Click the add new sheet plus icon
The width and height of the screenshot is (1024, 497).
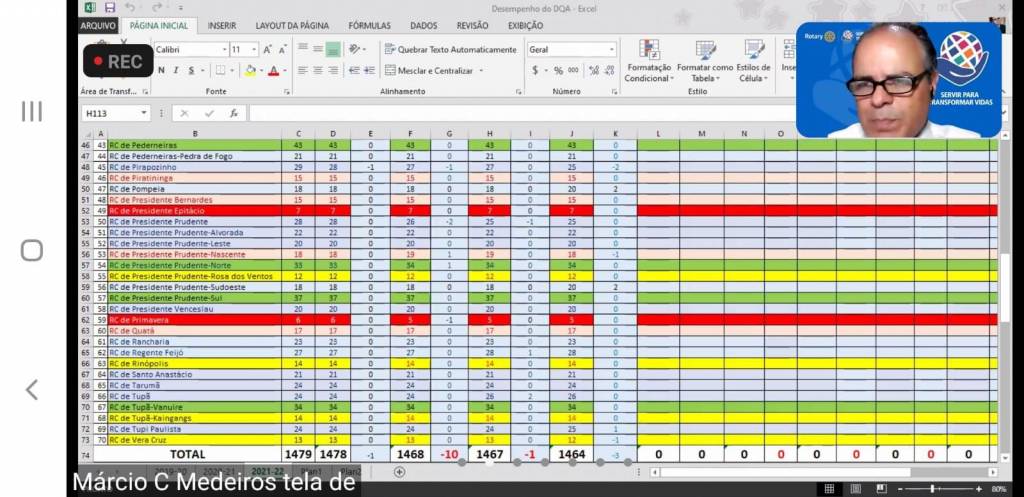coord(399,471)
